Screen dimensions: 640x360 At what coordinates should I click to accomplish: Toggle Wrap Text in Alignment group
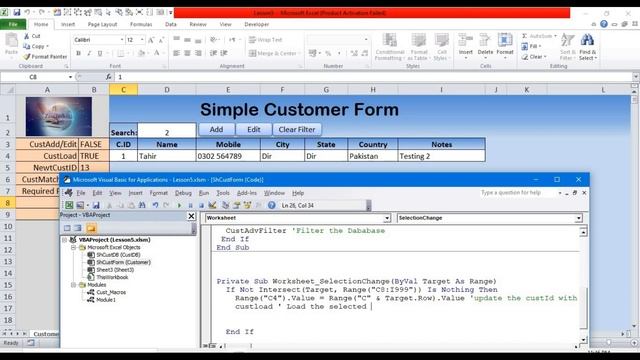tap(265, 40)
